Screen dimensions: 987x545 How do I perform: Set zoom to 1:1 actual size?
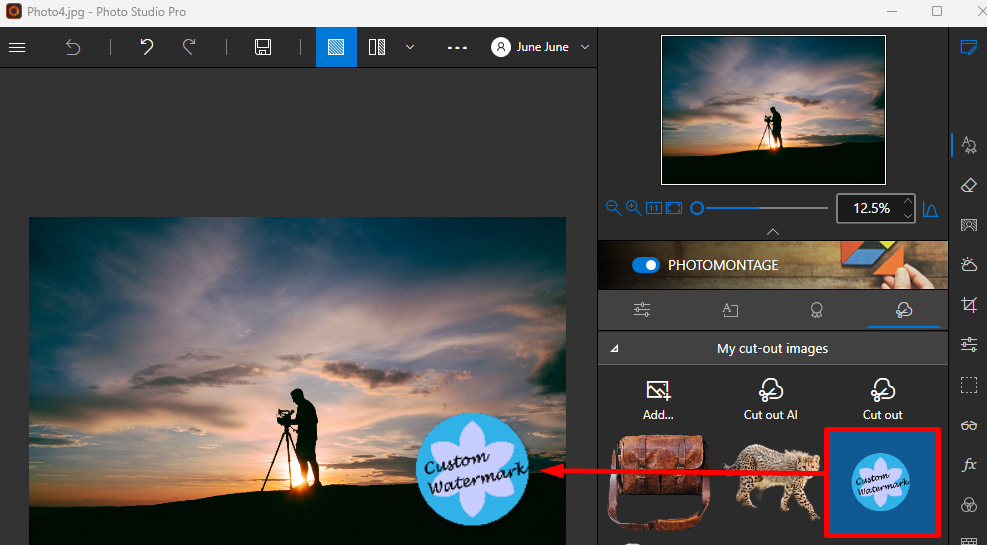point(654,208)
